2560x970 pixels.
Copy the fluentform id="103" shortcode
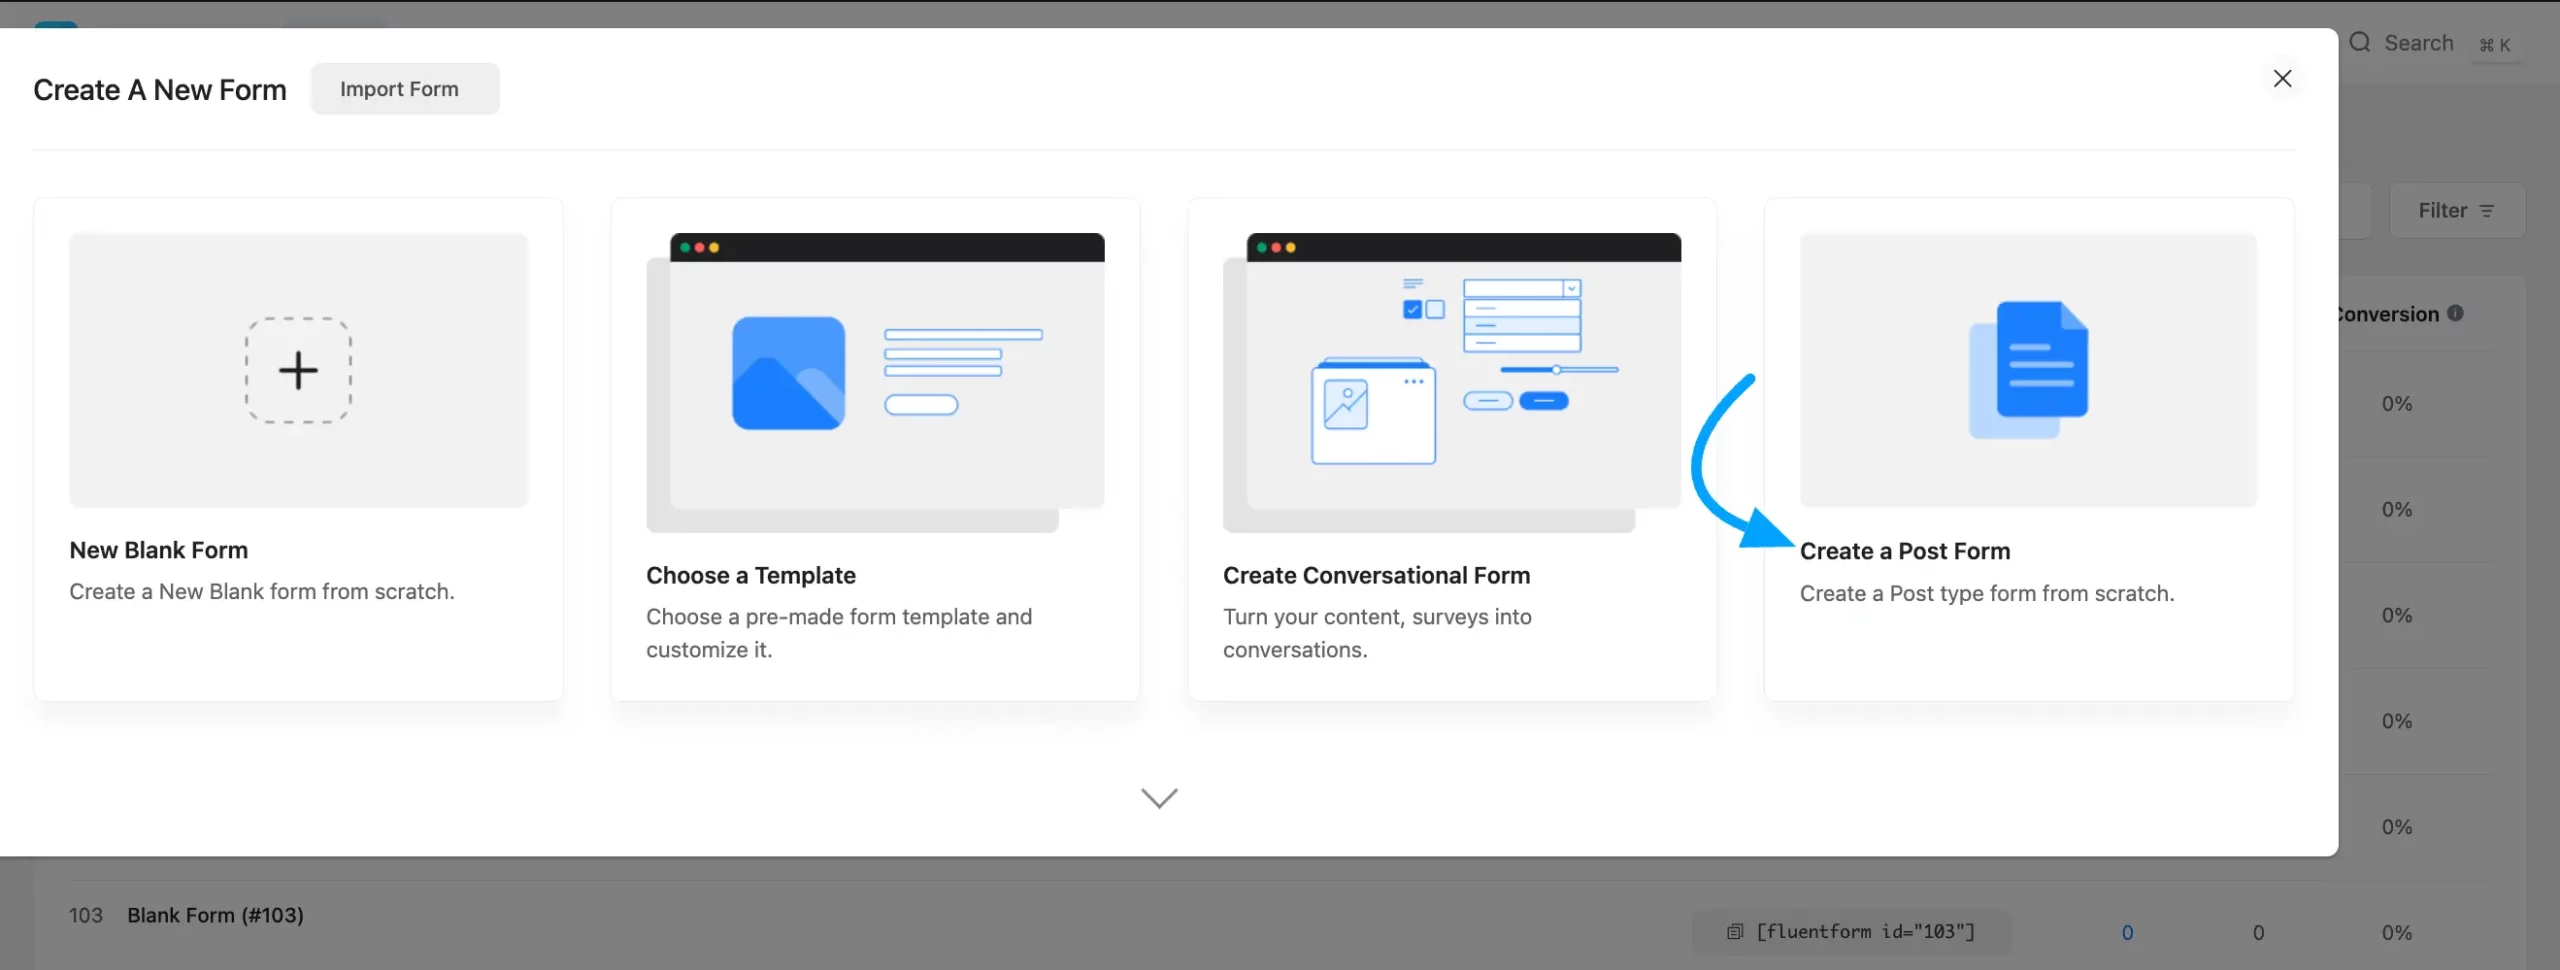1865,931
